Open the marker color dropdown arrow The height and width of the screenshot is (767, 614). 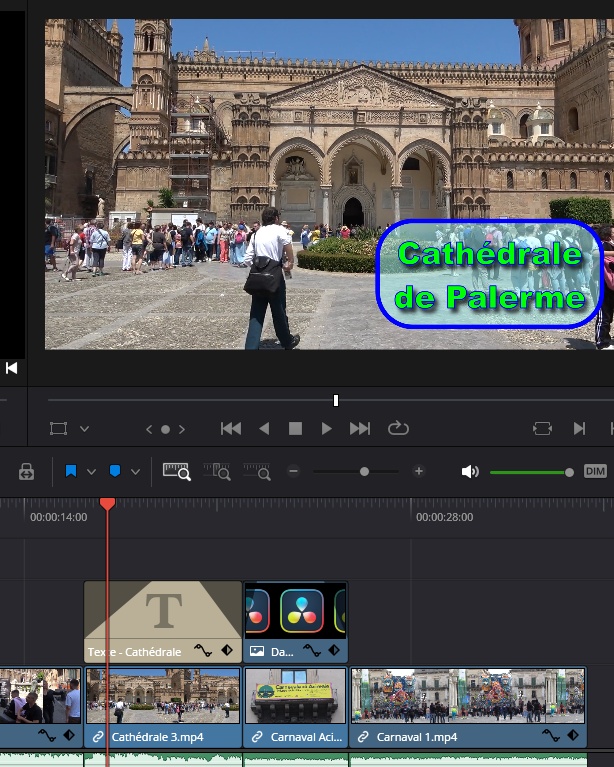pos(135,472)
